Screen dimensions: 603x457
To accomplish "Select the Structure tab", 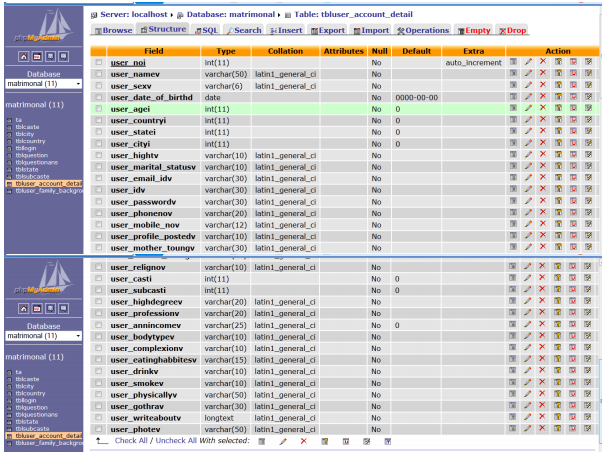I will (163, 29).
